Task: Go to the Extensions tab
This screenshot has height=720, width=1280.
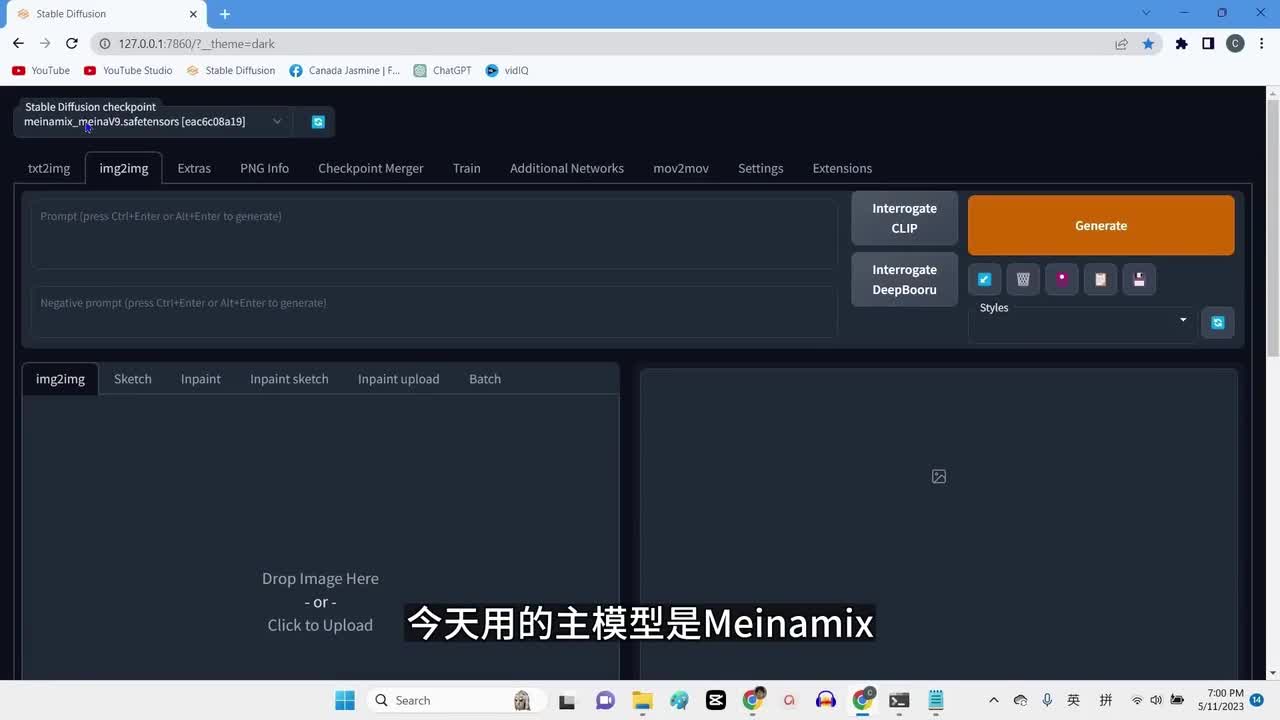Action: [x=842, y=168]
